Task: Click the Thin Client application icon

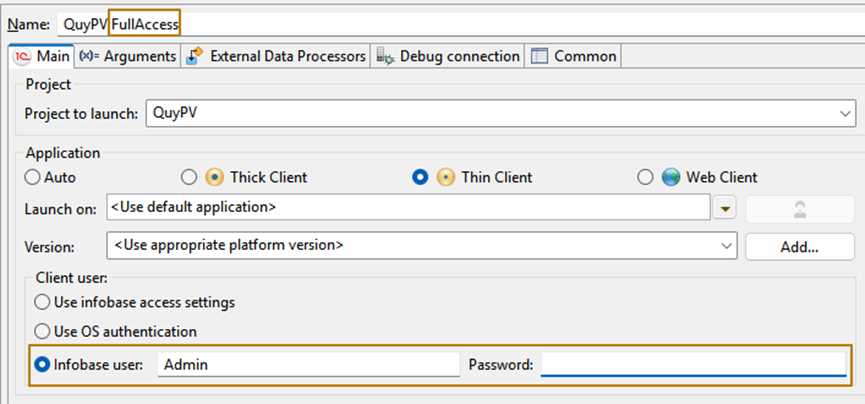Action: coord(445,177)
